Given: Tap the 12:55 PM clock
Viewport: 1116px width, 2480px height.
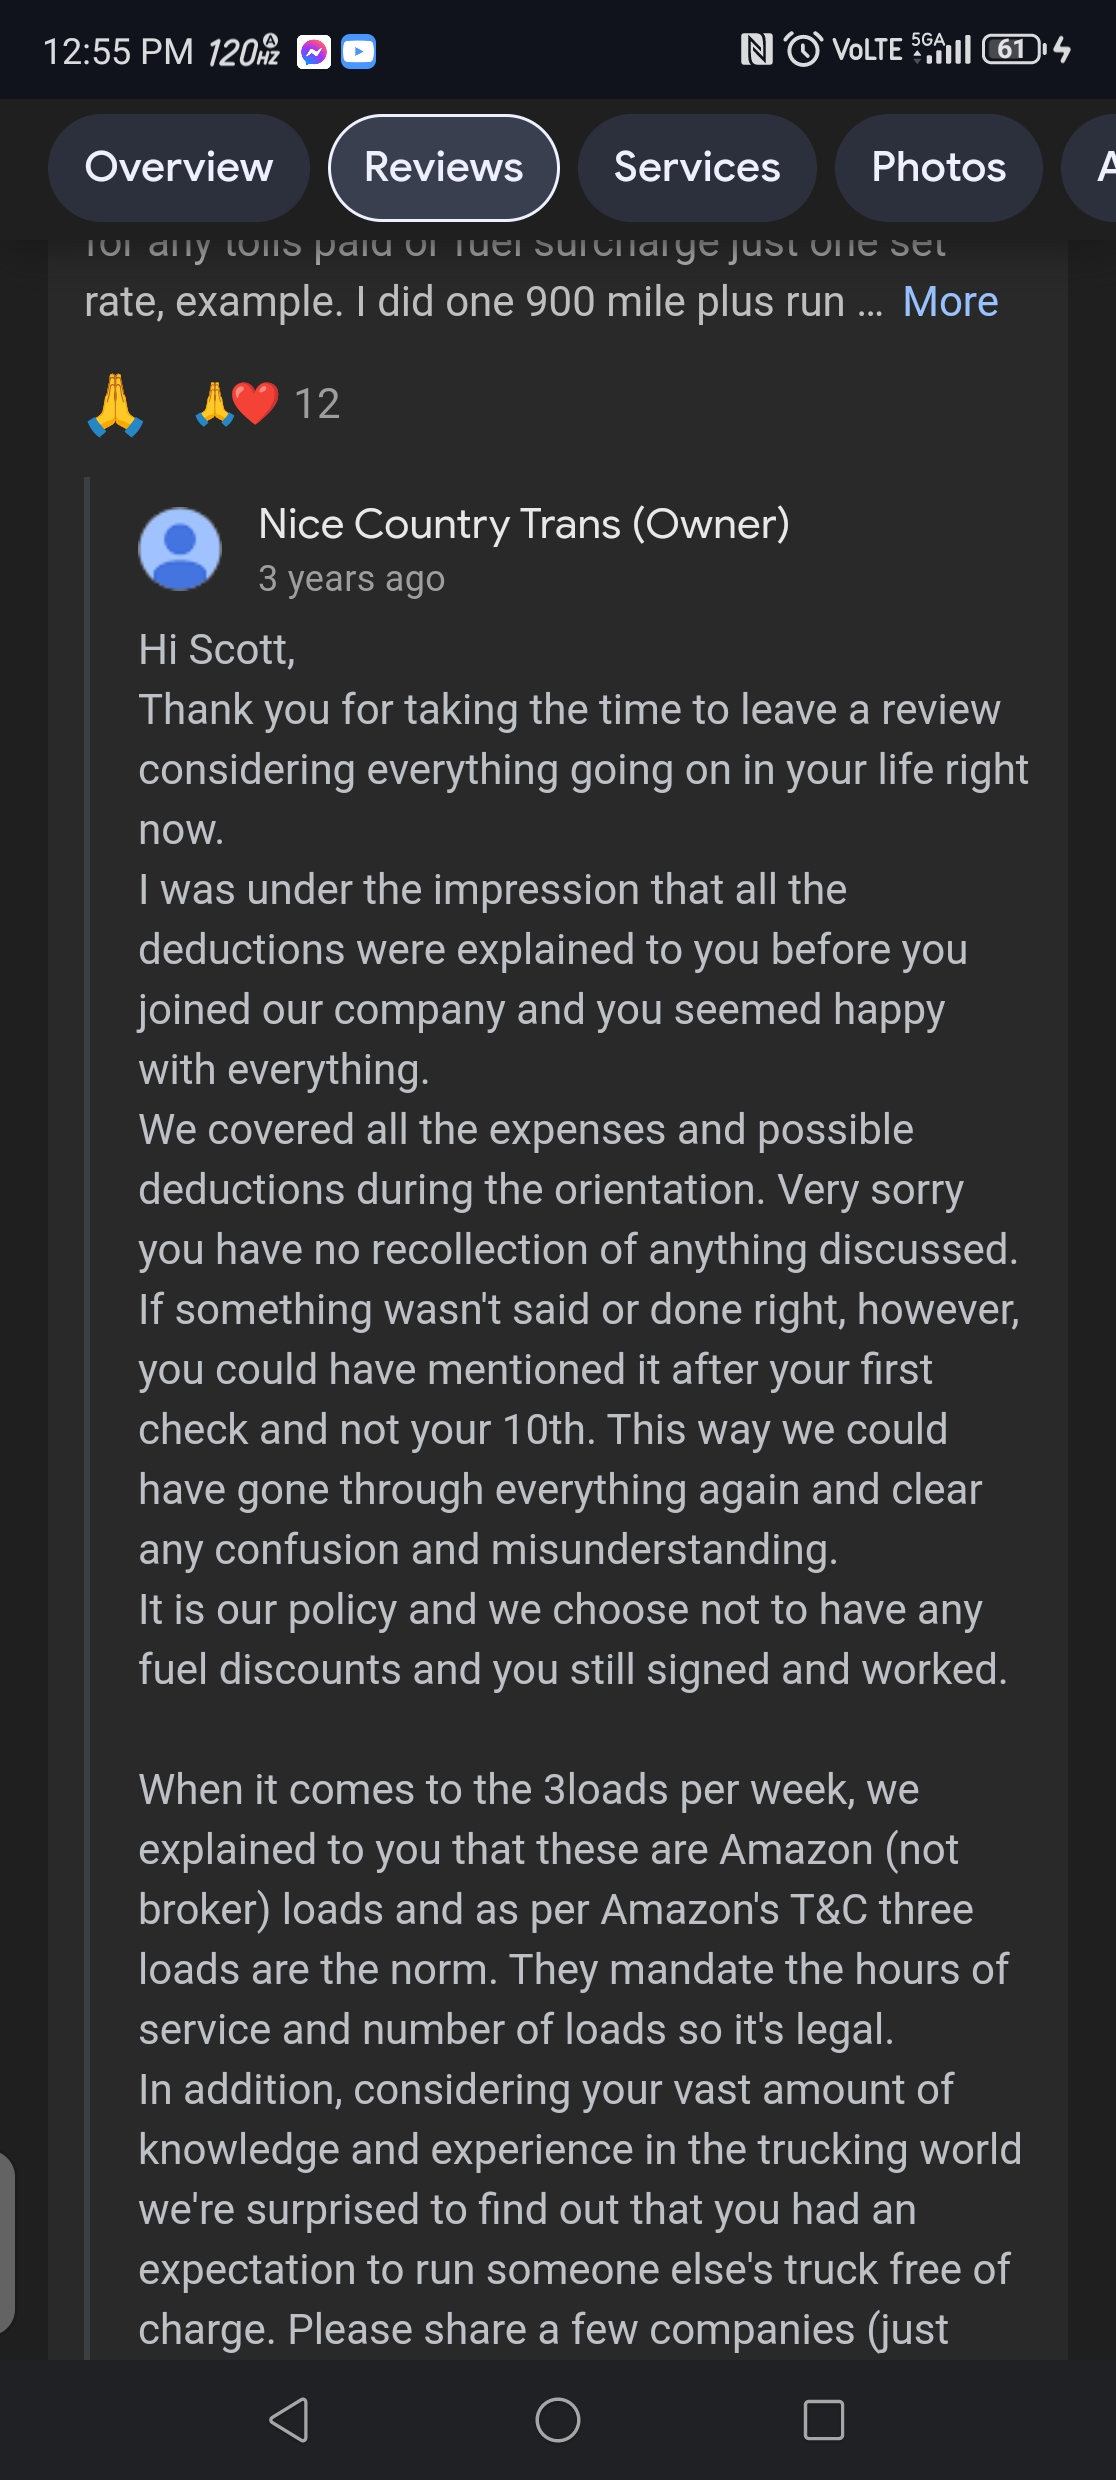Looking at the screenshot, I should (x=118, y=51).
